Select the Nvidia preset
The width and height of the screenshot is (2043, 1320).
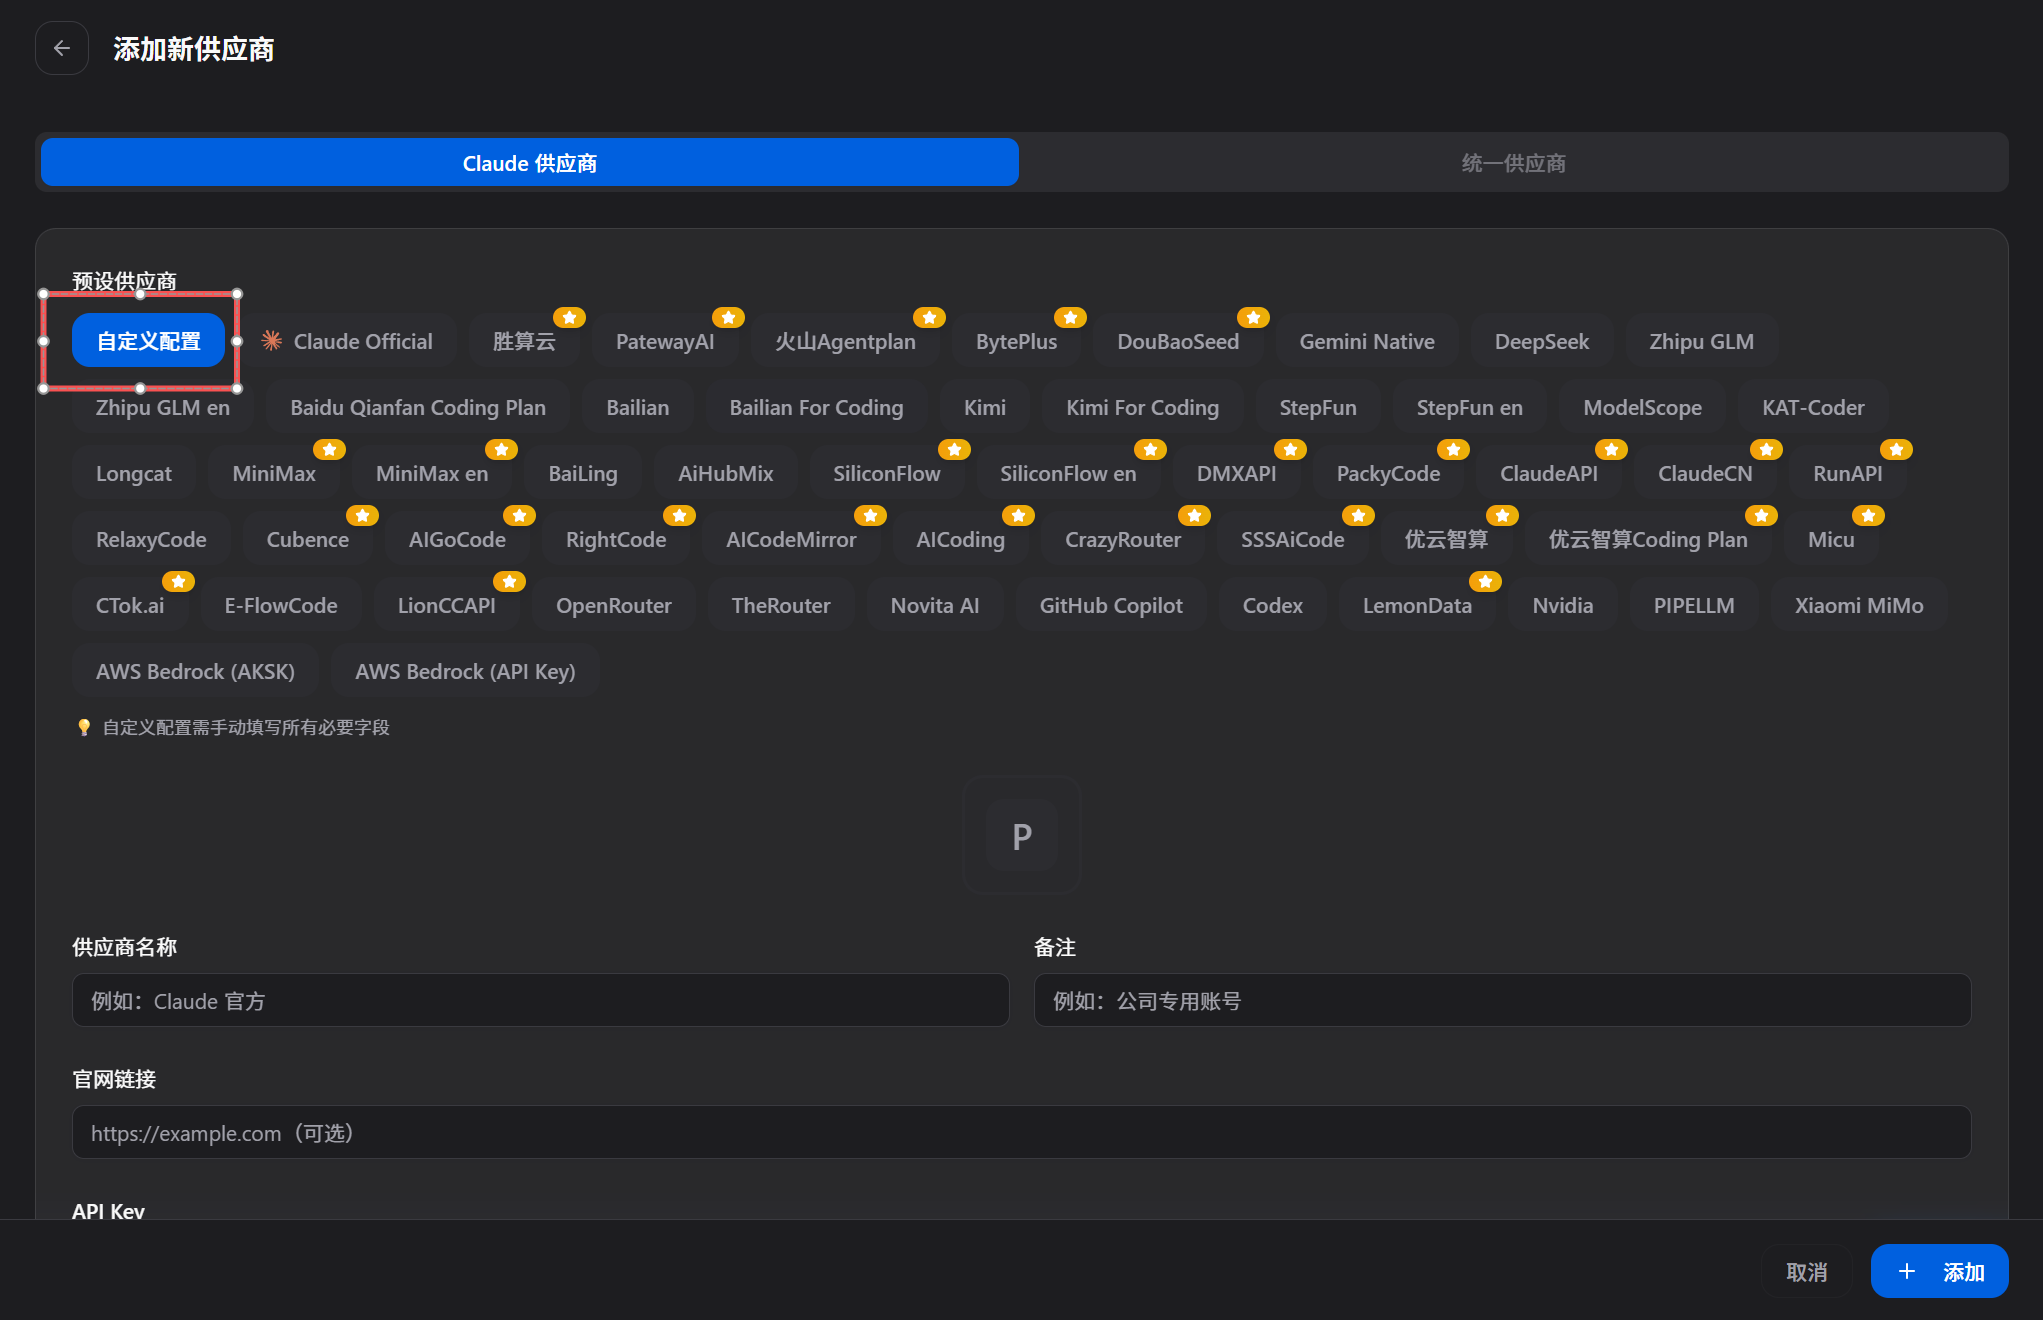(1563, 605)
